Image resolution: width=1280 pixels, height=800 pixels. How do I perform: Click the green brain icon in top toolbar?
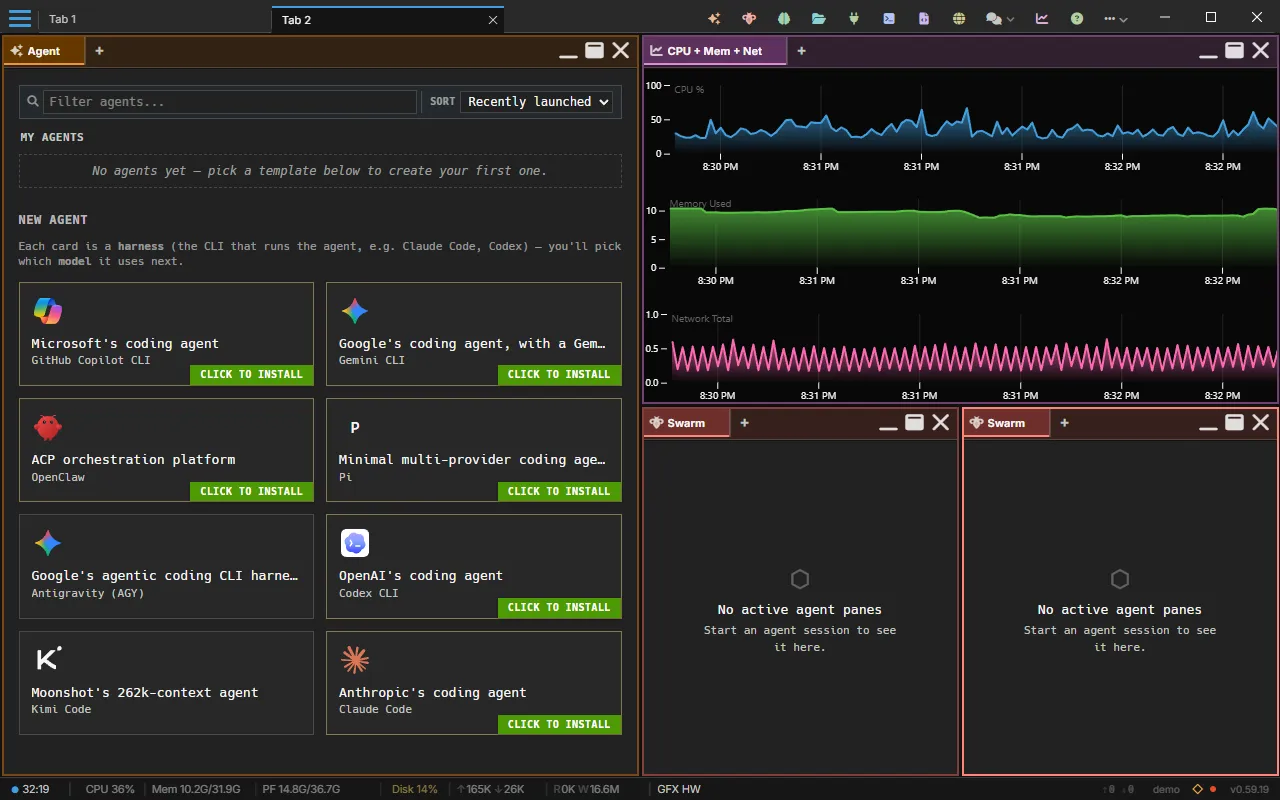point(784,18)
